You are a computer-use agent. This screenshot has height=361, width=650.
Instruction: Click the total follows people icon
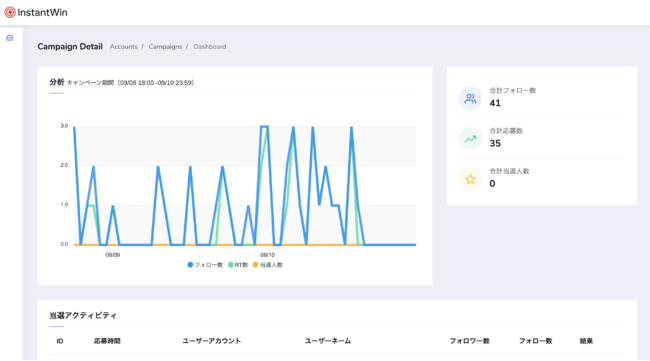point(470,98)
